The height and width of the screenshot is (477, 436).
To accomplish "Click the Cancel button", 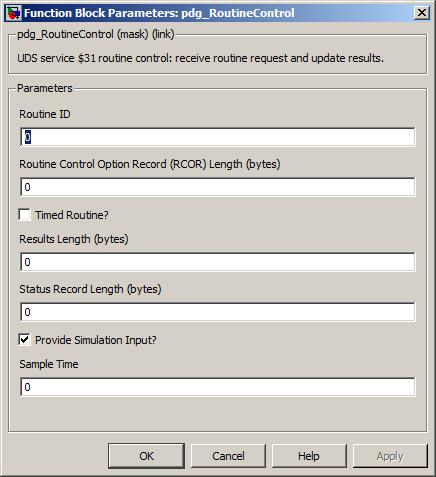I will pyautogui.click(x=228, y=456).
